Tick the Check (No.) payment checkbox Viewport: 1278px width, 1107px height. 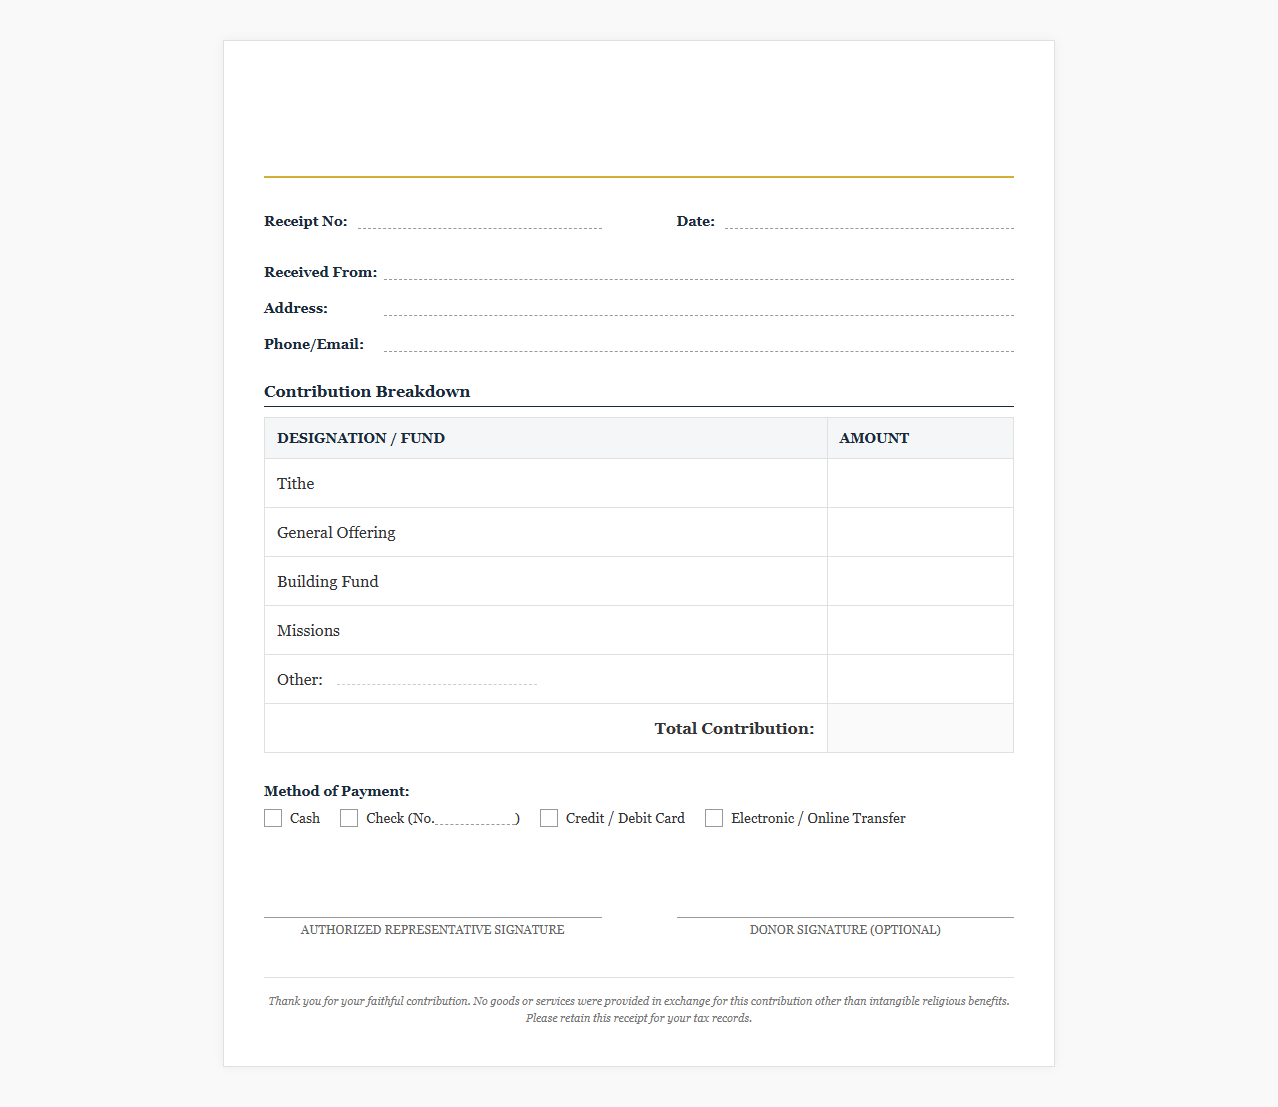point(349,818)
